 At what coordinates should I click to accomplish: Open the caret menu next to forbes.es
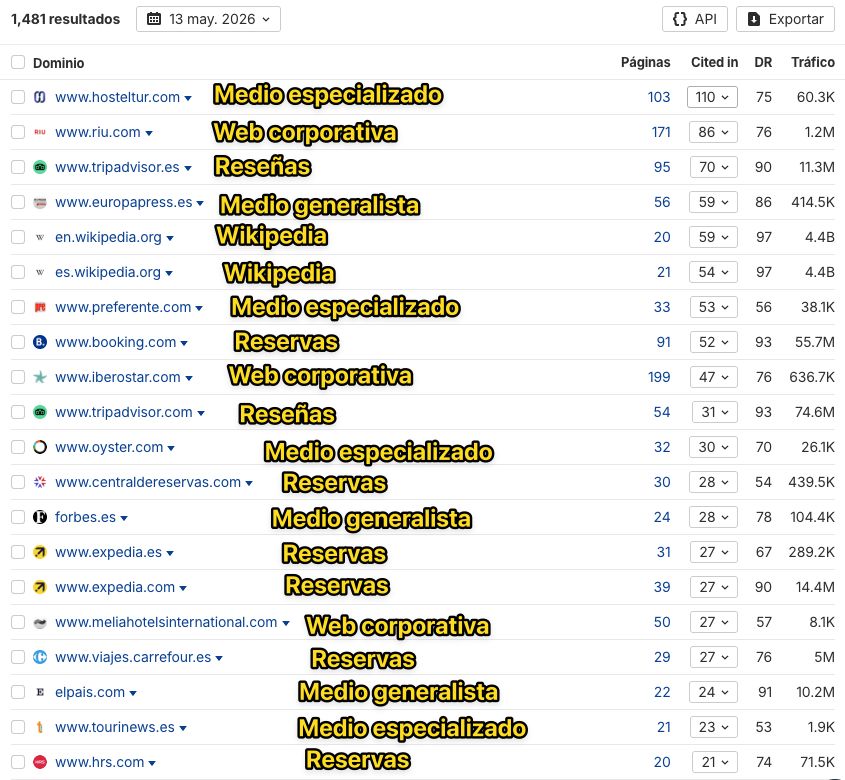tap(124, 519)
